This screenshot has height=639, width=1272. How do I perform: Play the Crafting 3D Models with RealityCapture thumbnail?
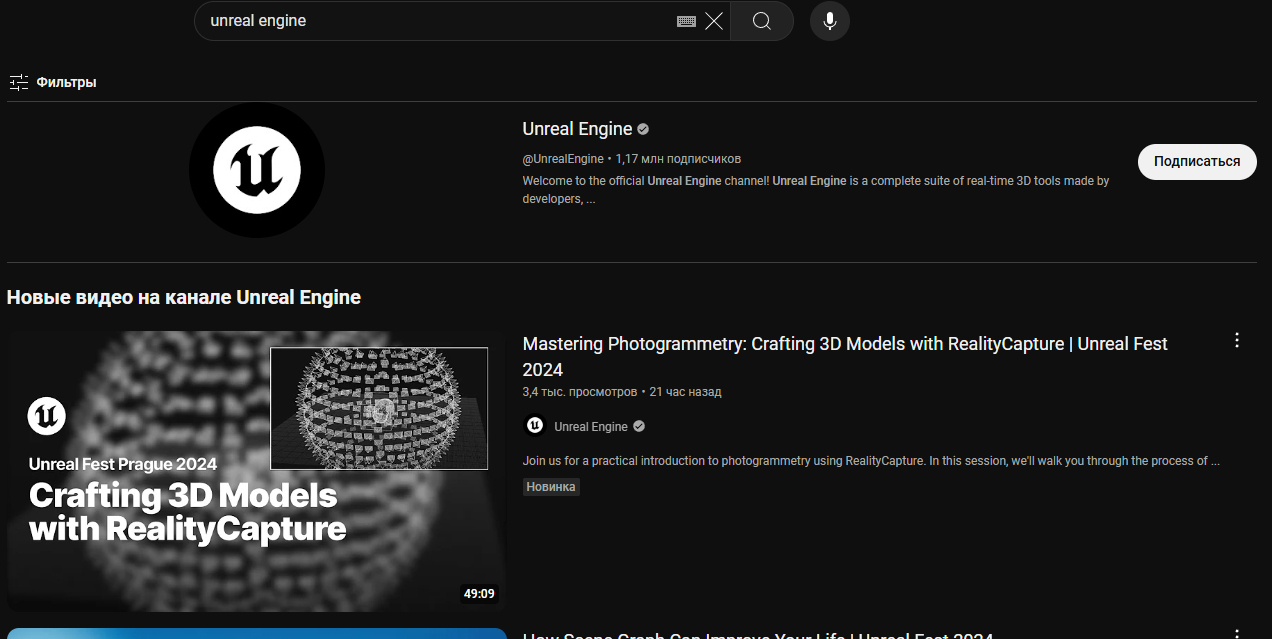click(256, 471)
